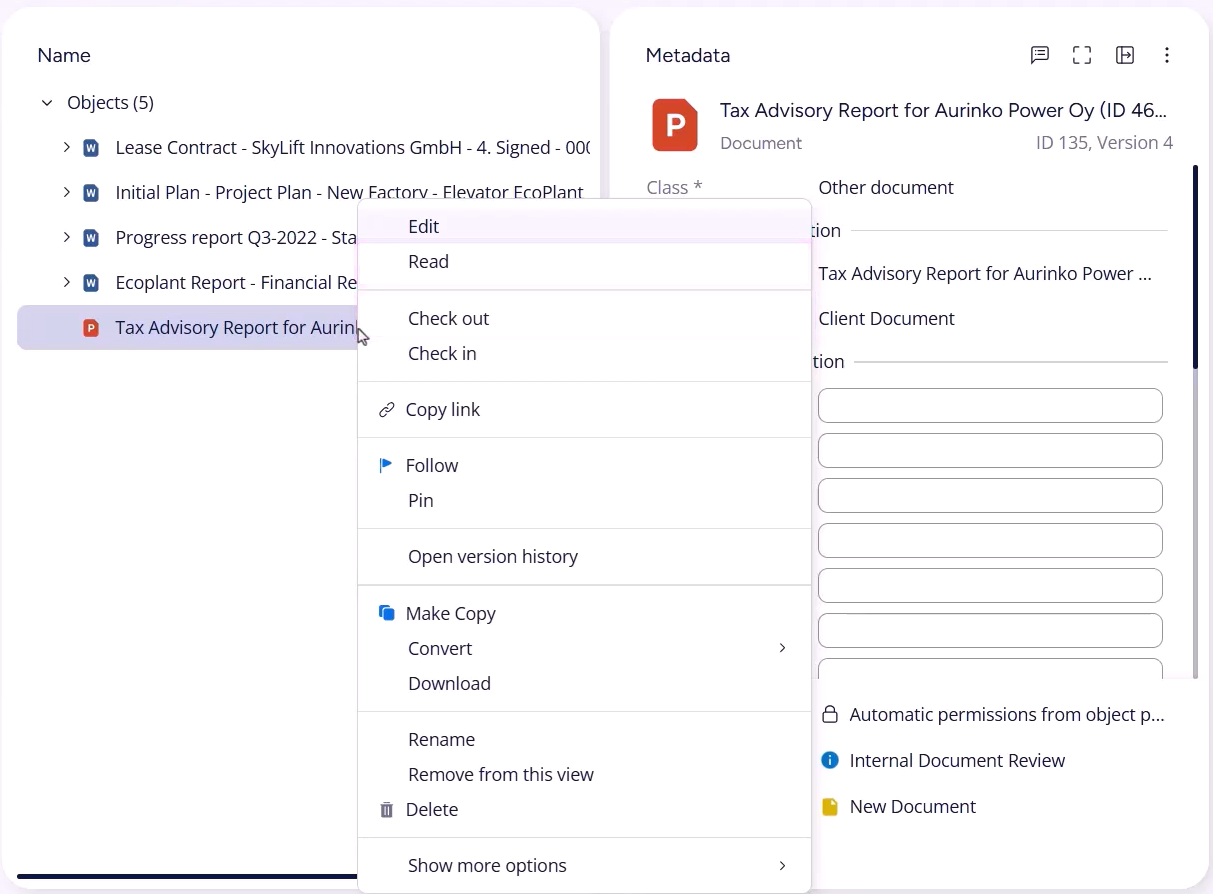Open the comments icon in Metadata header

pyautogui.click(x=1040, y=55)
